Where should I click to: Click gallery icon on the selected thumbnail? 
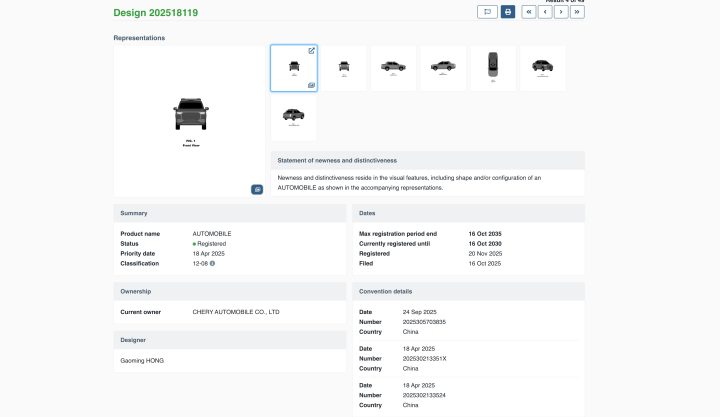(x=311, y=86)
